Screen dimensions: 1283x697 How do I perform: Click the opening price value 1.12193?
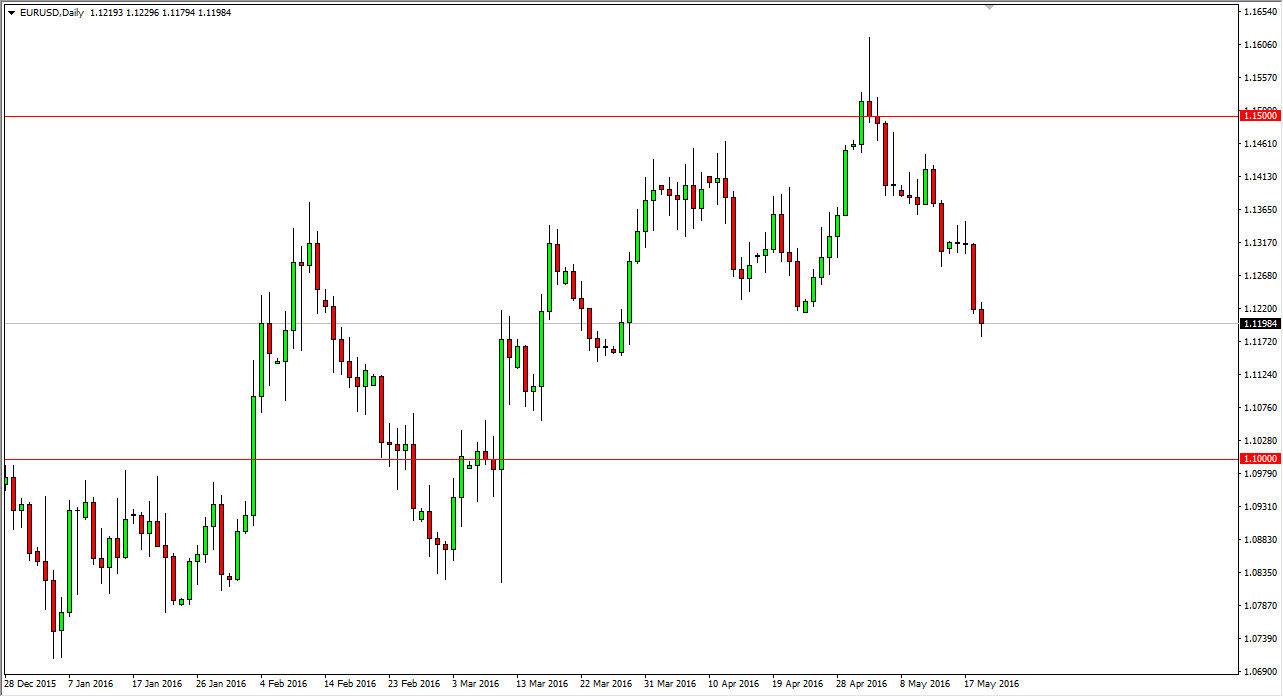[x=107, y=13]
